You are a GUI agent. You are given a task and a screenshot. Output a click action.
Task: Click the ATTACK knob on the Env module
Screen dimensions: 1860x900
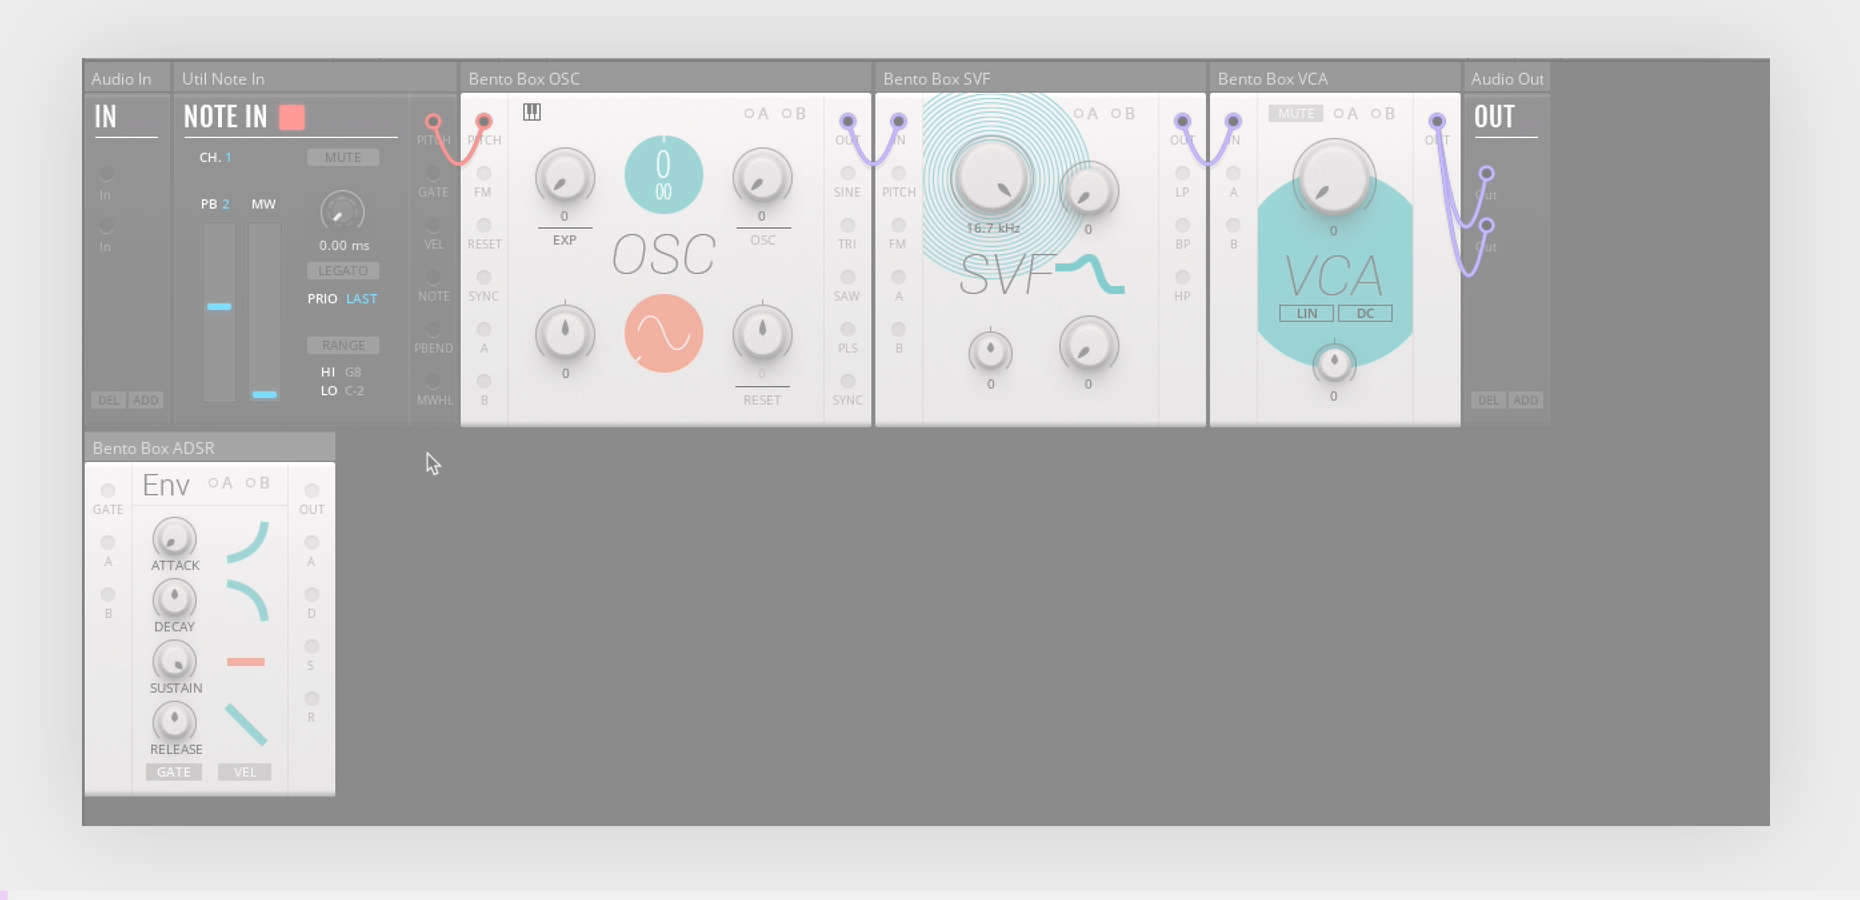pos(174,538)
